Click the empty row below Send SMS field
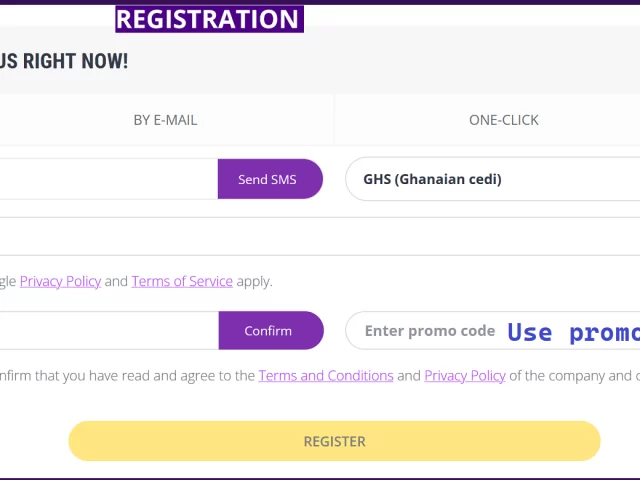The image size is (640, 480). [x=320, y=236]
